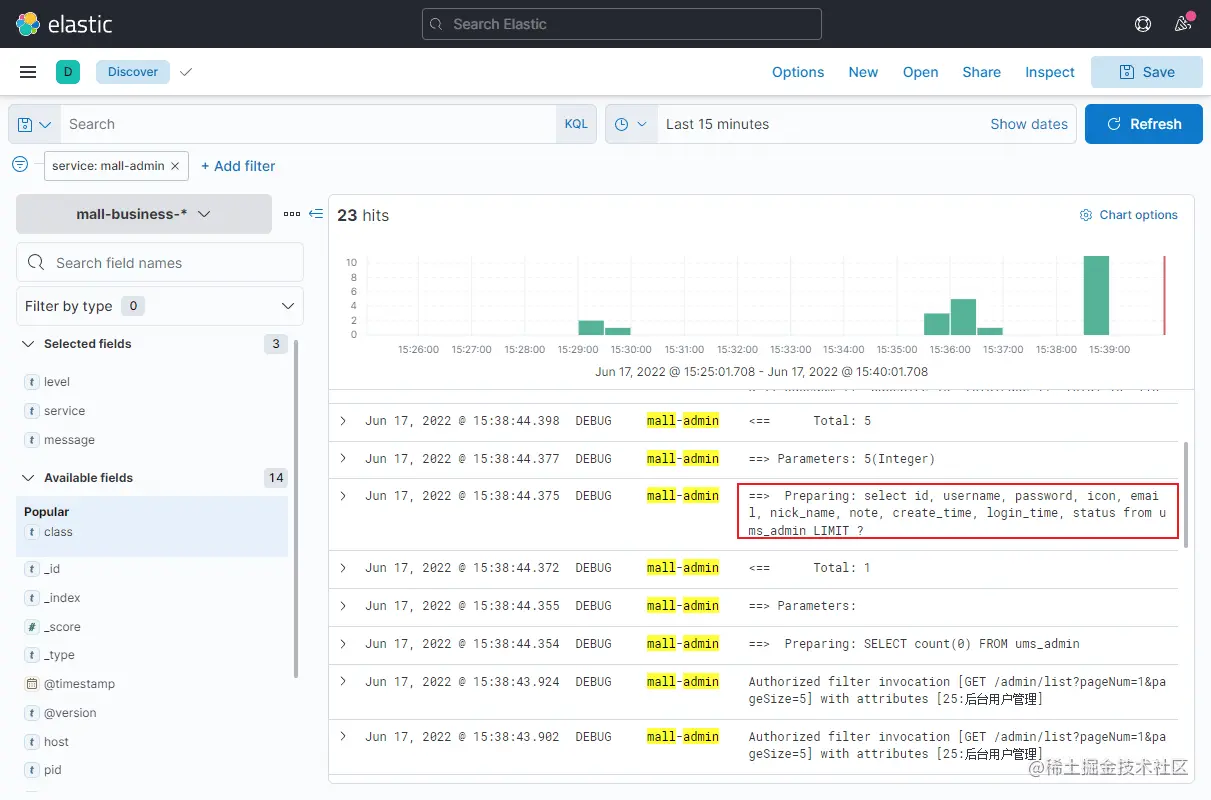Click the Discover breadcrumb
The width and height of the screenshot is (1211, 800).
click(133, 72)
